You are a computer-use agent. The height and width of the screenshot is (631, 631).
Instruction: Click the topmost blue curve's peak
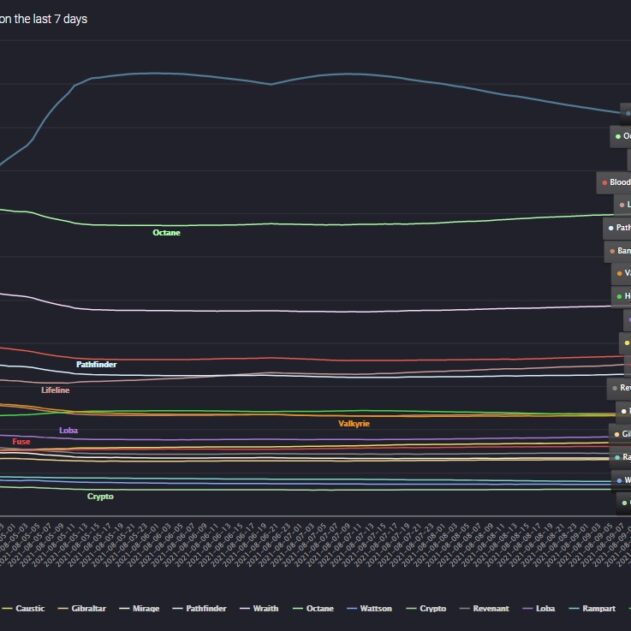(x=155, y=73)
